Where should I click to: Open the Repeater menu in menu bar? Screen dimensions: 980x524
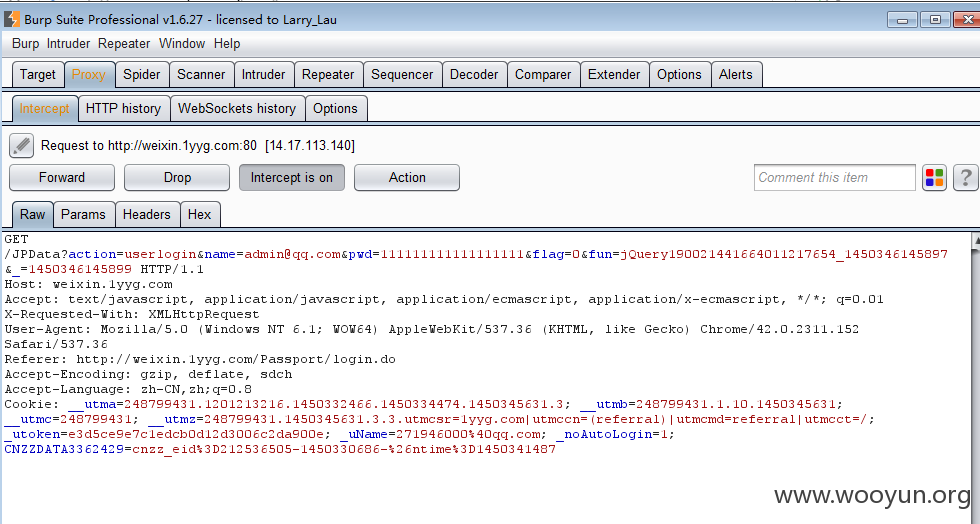[x=124, y=44]
